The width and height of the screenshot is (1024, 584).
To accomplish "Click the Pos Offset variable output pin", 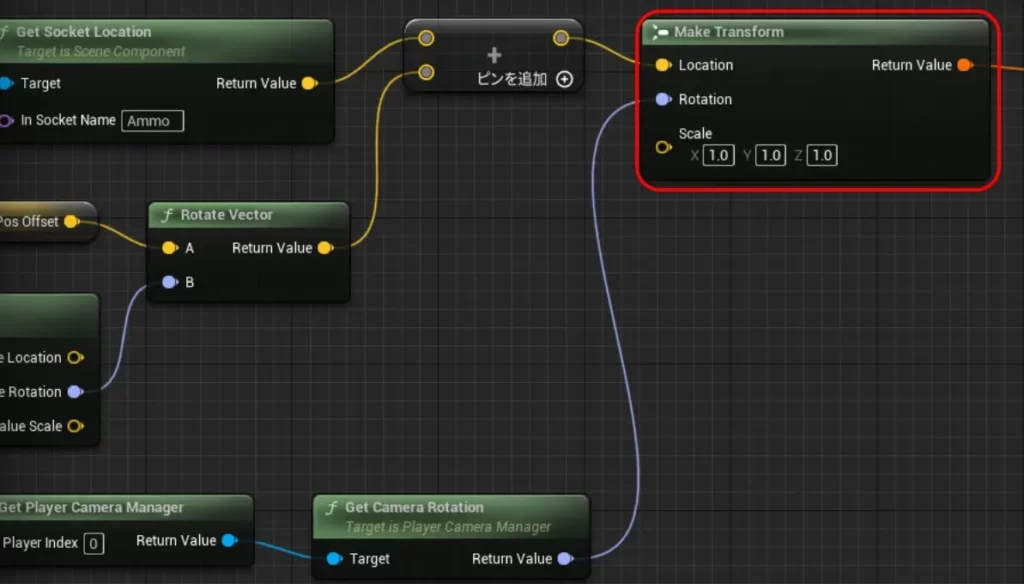I will [x=71, y=221].
